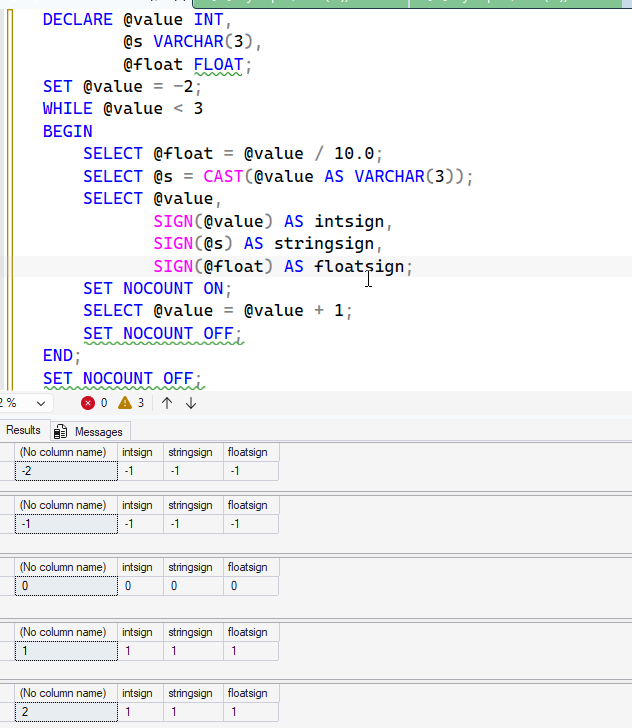Select floatsign cell in the row with value -2

click(x=251, y=471)
